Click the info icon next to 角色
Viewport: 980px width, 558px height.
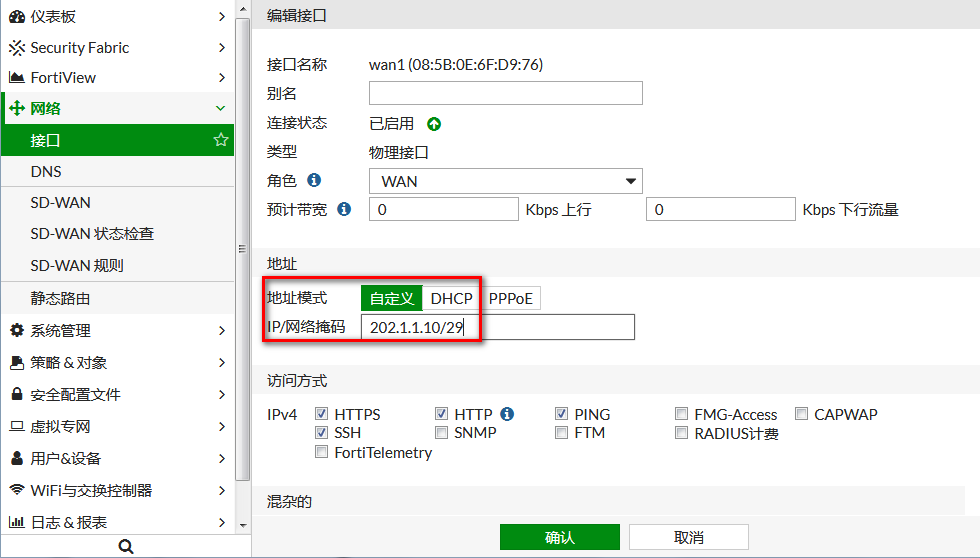point(314,181)
